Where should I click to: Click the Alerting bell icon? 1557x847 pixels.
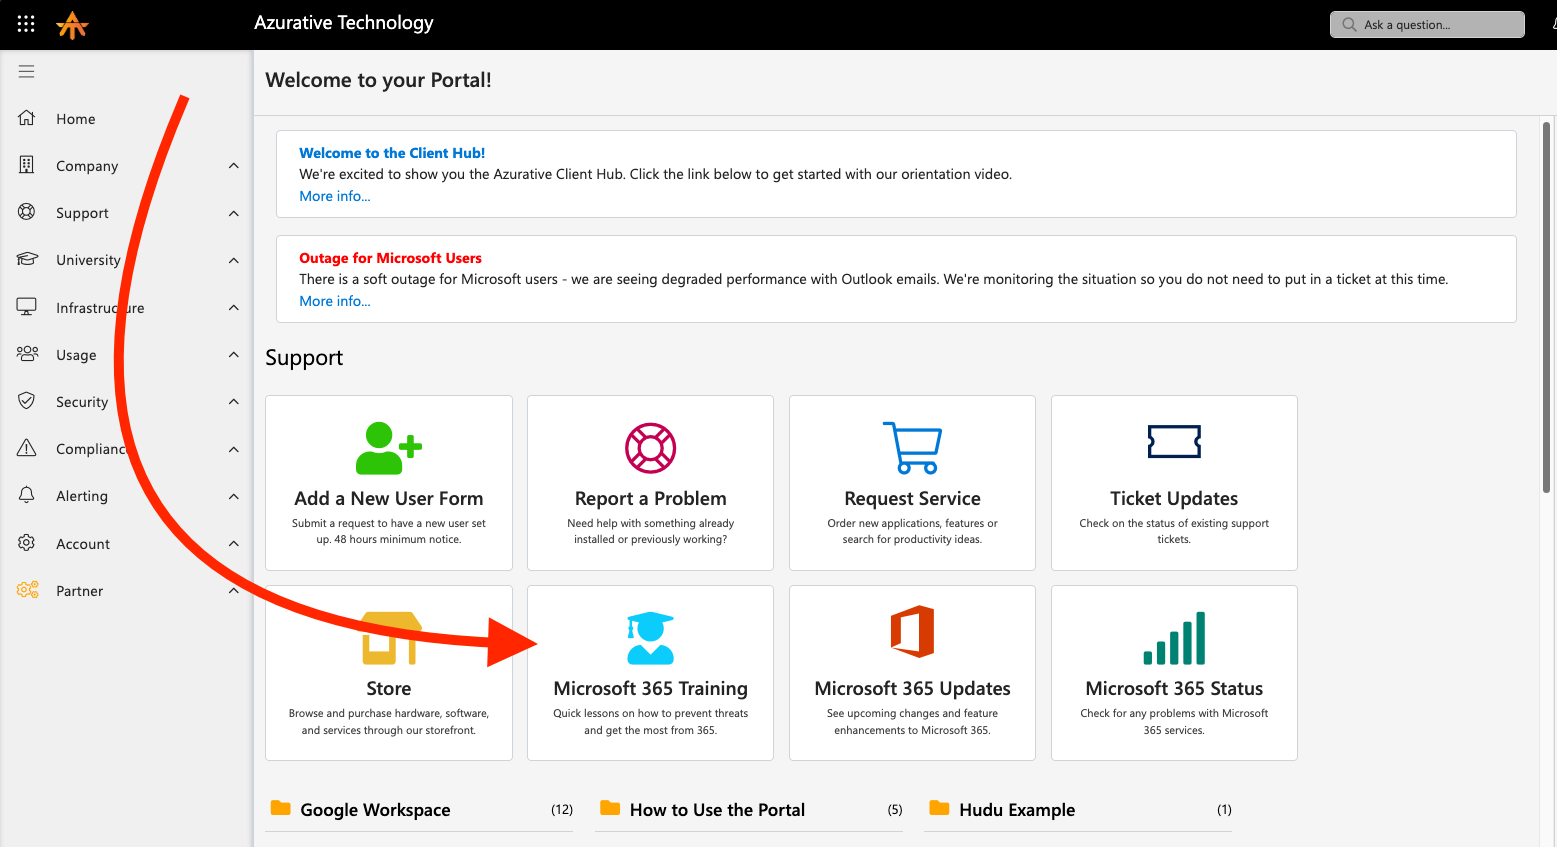tap(27, 495)
